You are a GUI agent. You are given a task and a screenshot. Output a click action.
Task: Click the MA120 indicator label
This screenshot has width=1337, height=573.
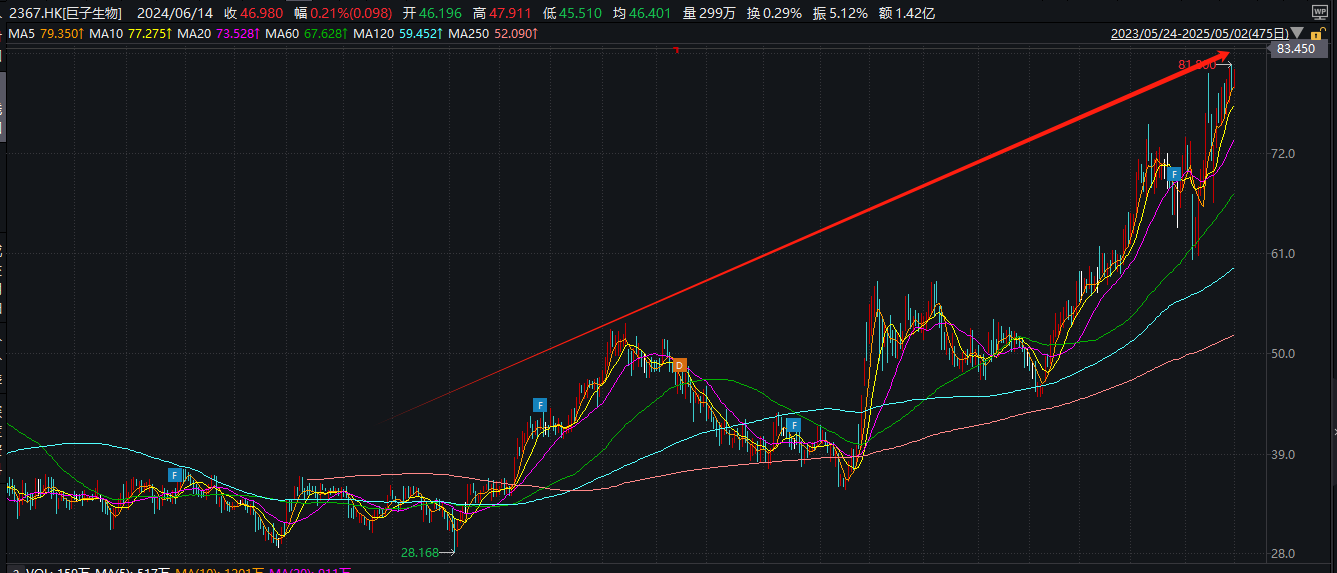click(395, 34)
